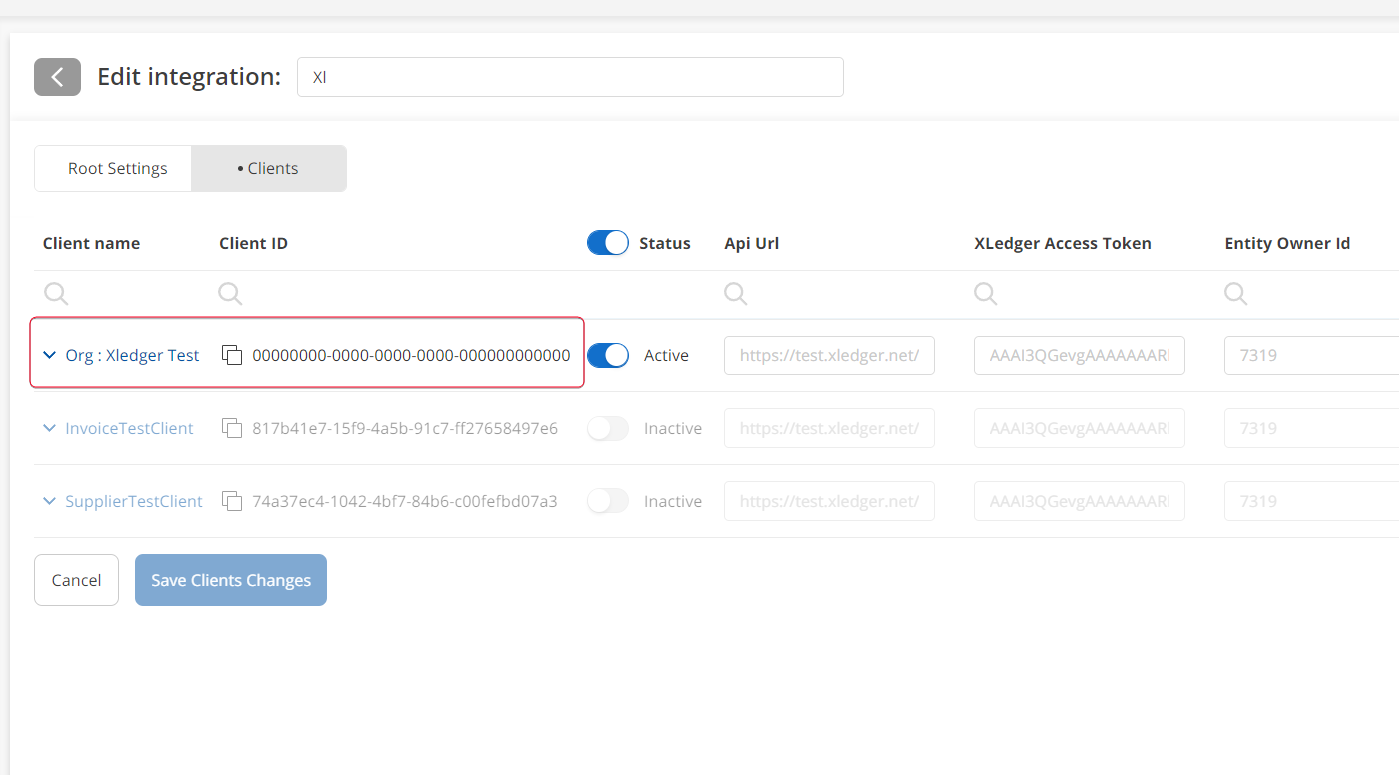Click the back arrow button
1399x775 pixels.
pos(57,77)
